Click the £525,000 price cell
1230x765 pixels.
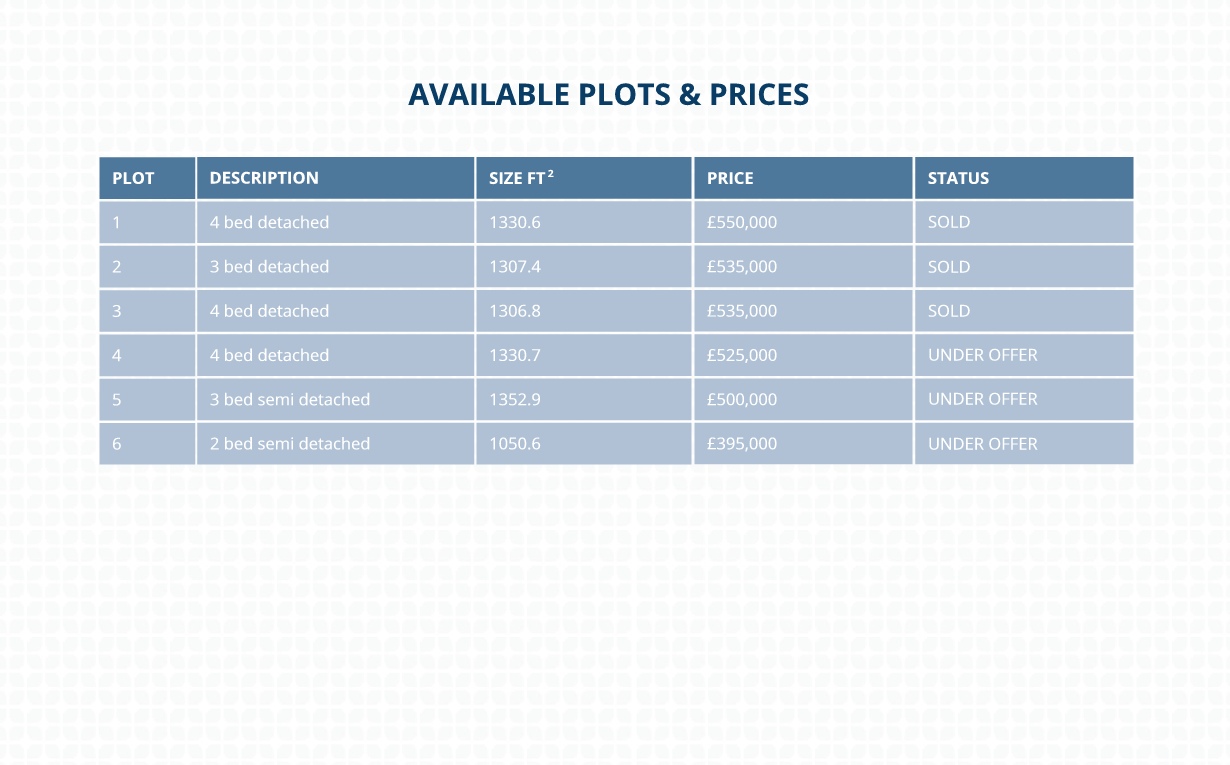803,355
